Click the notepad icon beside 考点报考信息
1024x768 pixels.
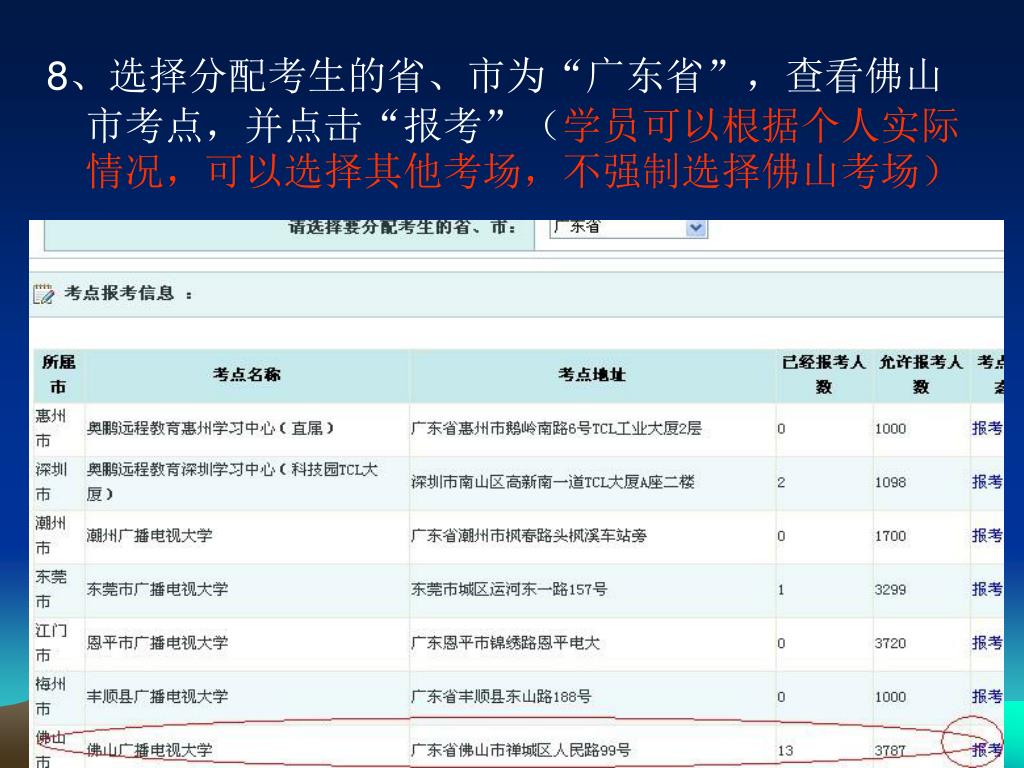(x=44, y=294)
